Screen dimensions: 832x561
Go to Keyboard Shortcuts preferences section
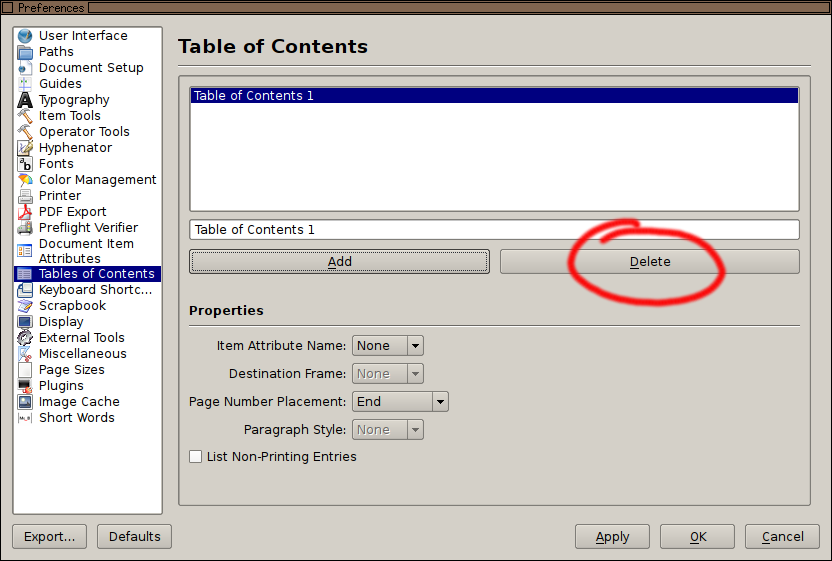[95, 290]
